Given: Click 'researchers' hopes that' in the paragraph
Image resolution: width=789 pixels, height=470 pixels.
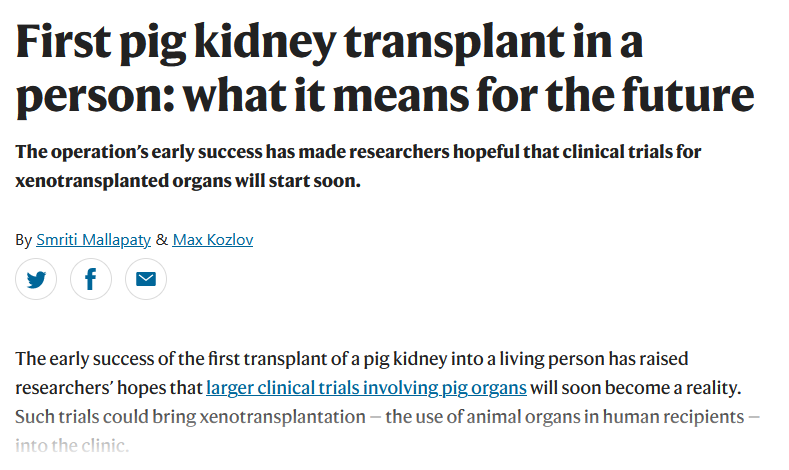Looking at the screenshot, I should [x=109, y=388].
